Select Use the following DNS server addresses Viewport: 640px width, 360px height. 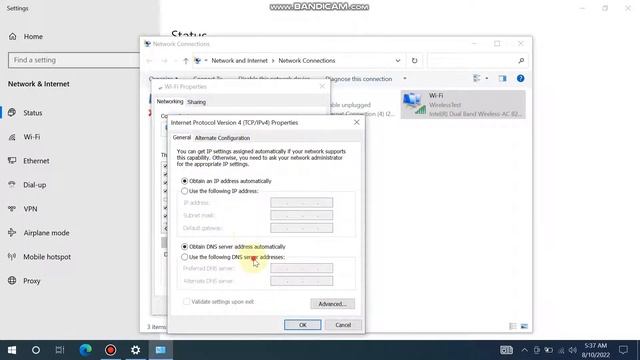click(x=184, y=257)
